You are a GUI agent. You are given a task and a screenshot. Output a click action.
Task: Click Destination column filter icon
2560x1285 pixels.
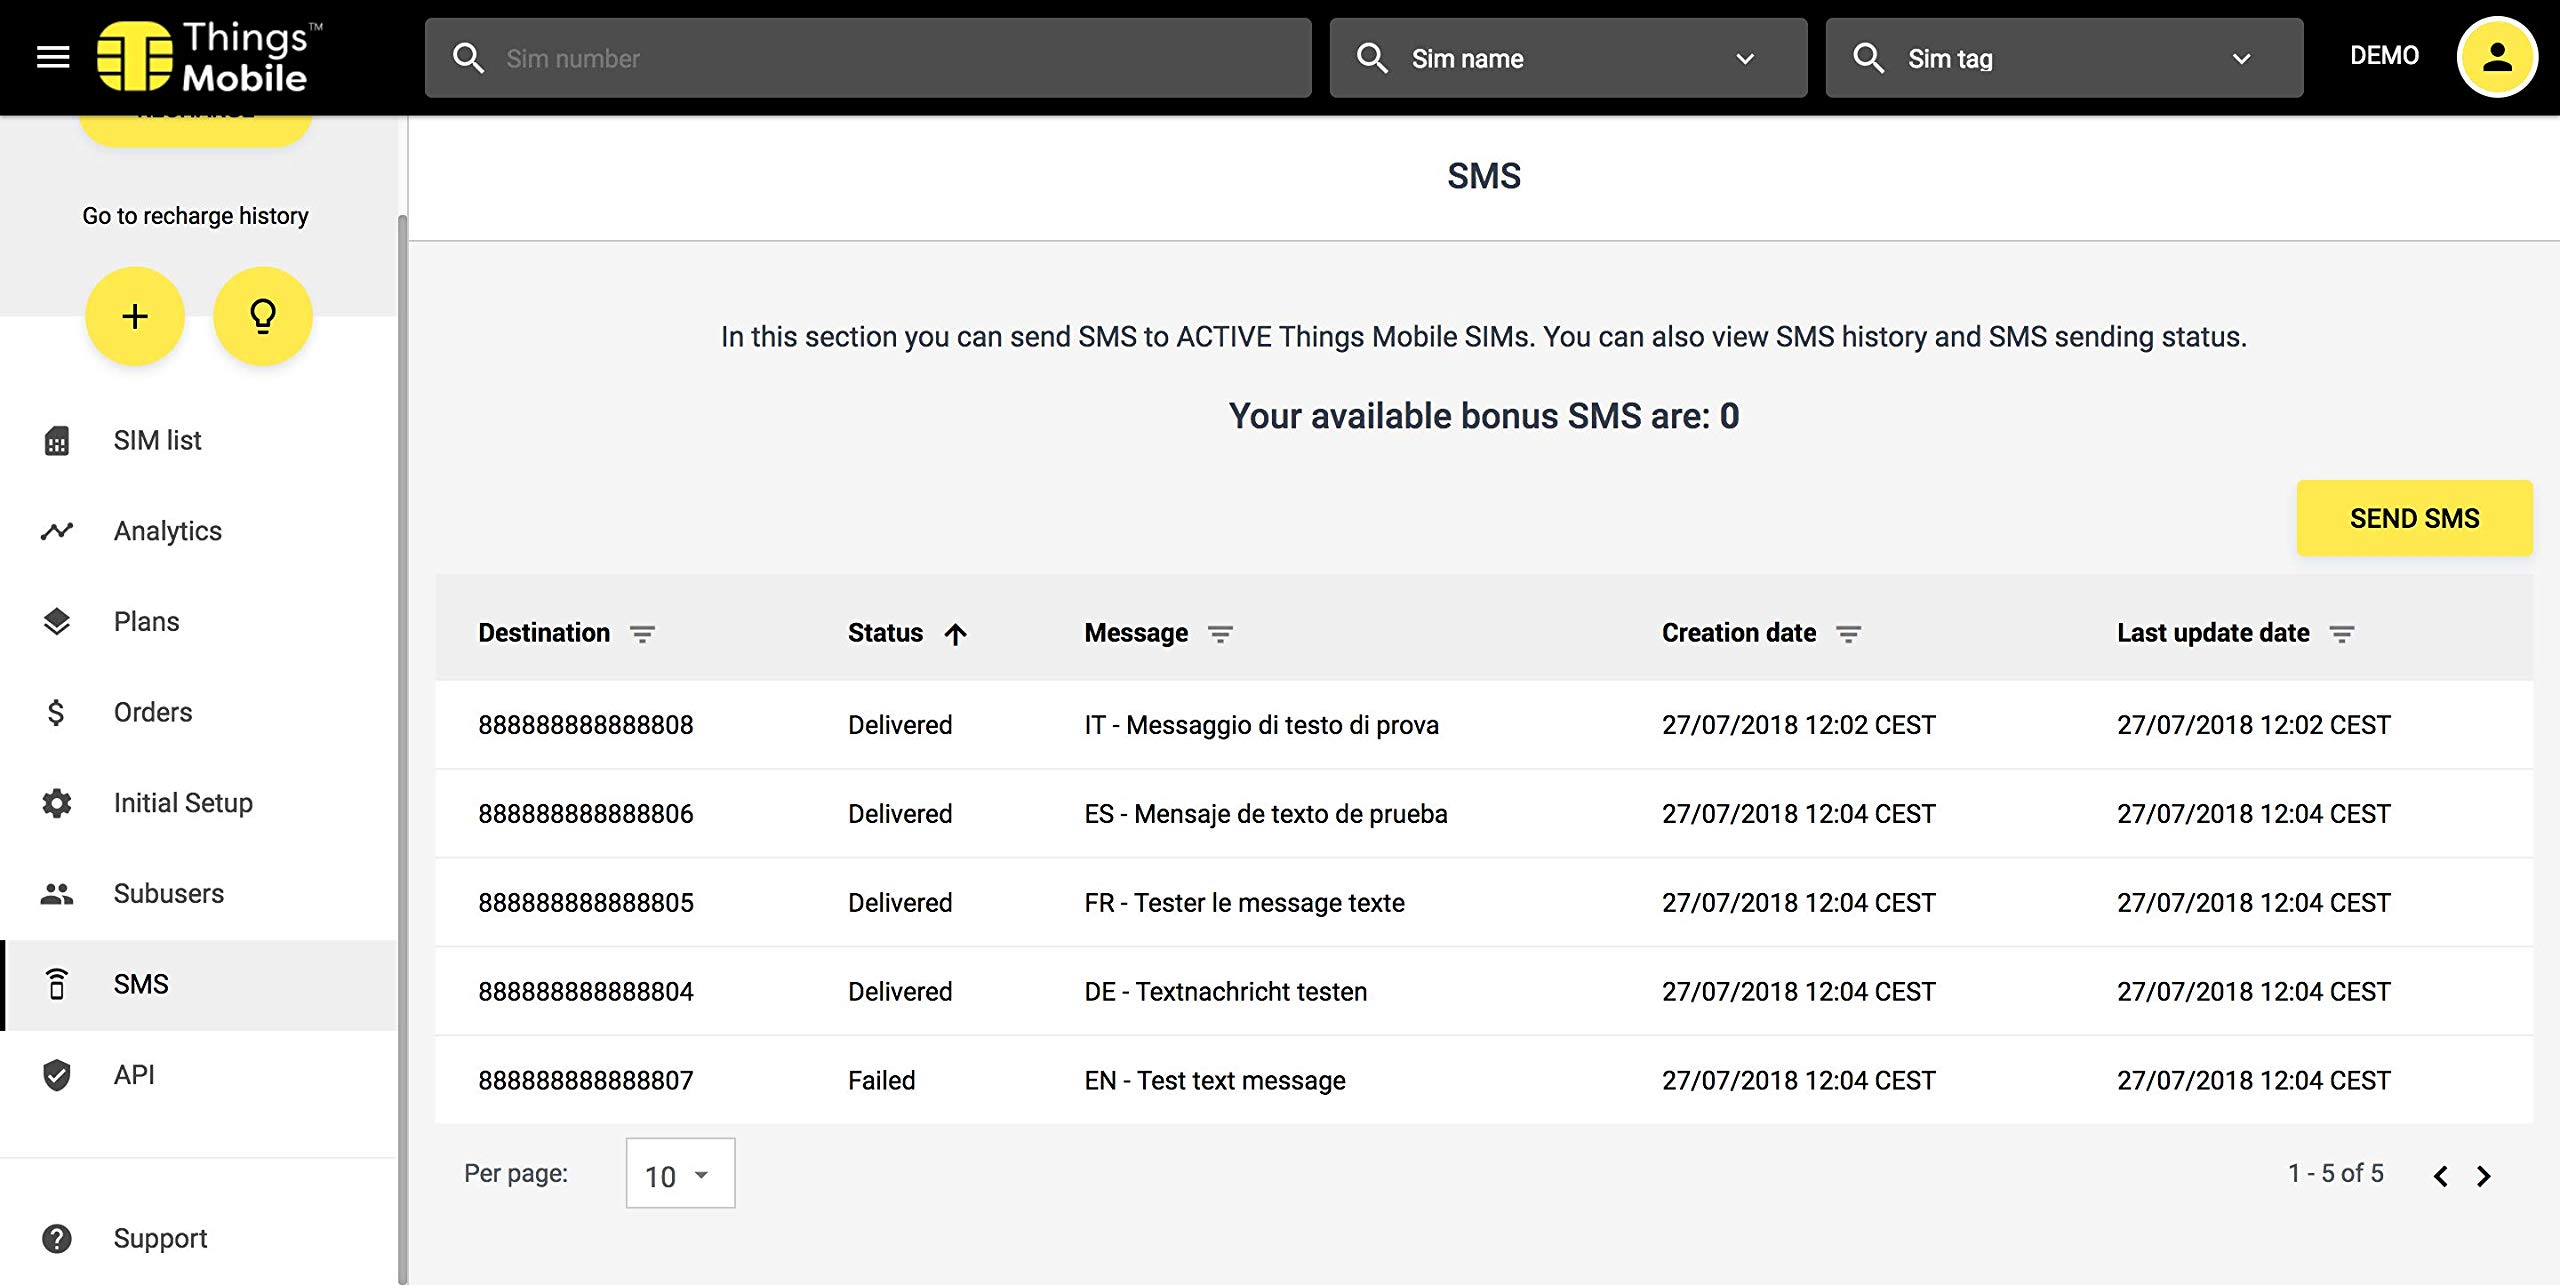pos(642,634)
